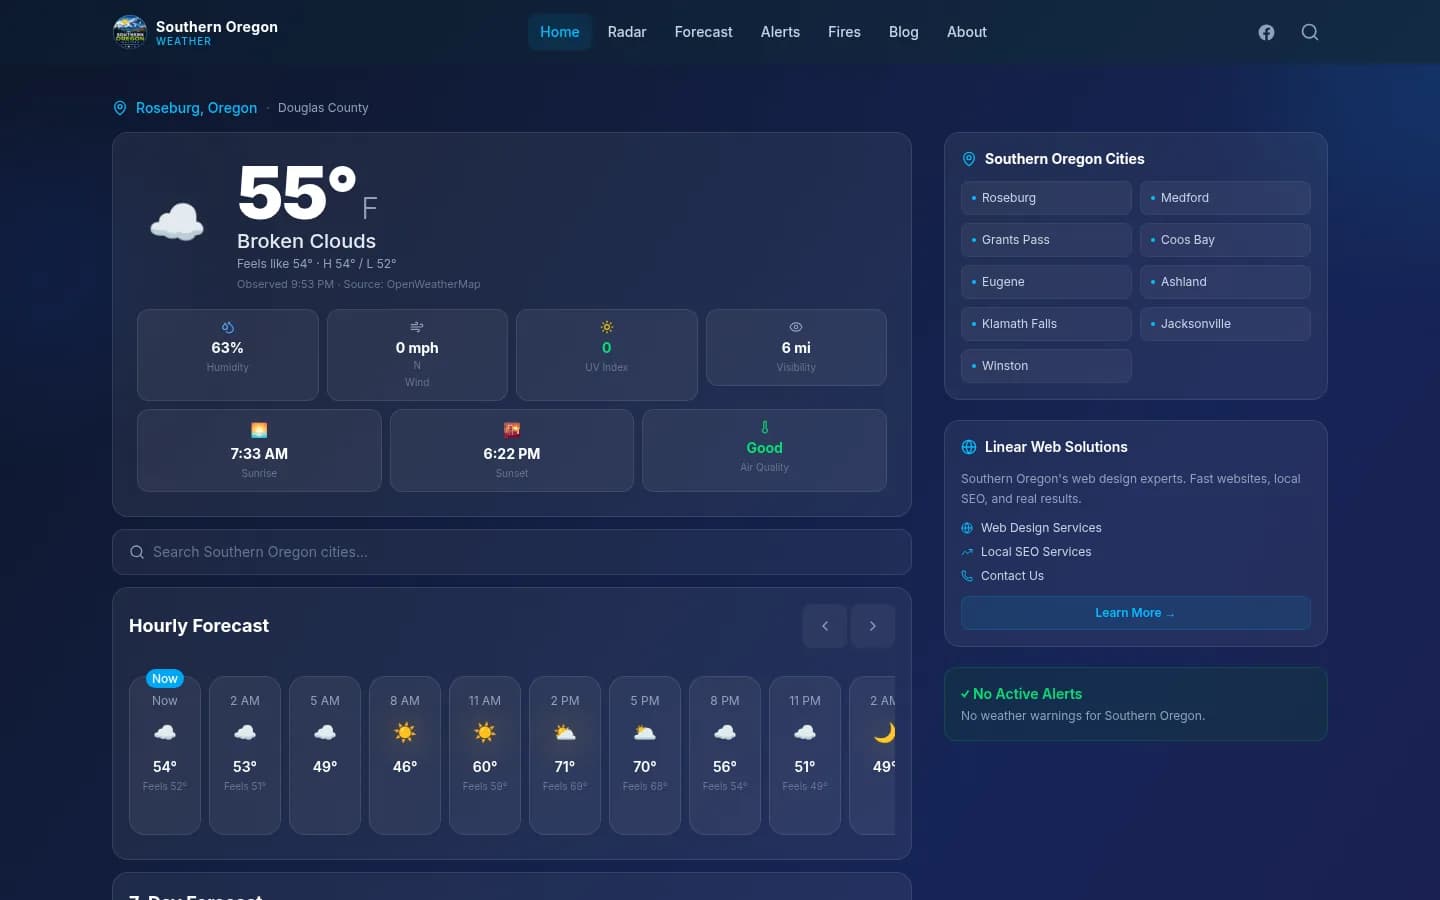Click the location pin beside Roseburg, Oregon
The height and width of the screenshot is (900, 1440).
click(x=120, y=108)
